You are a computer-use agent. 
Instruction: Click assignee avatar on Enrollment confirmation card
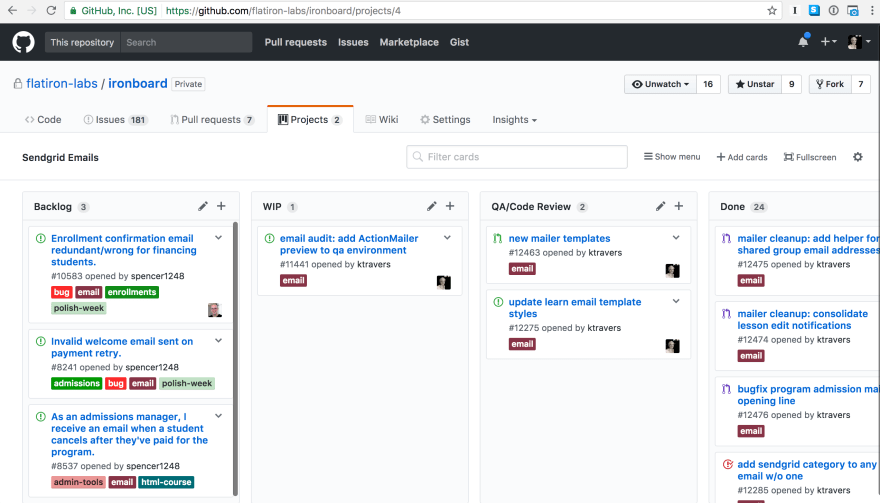click(214, 310)
